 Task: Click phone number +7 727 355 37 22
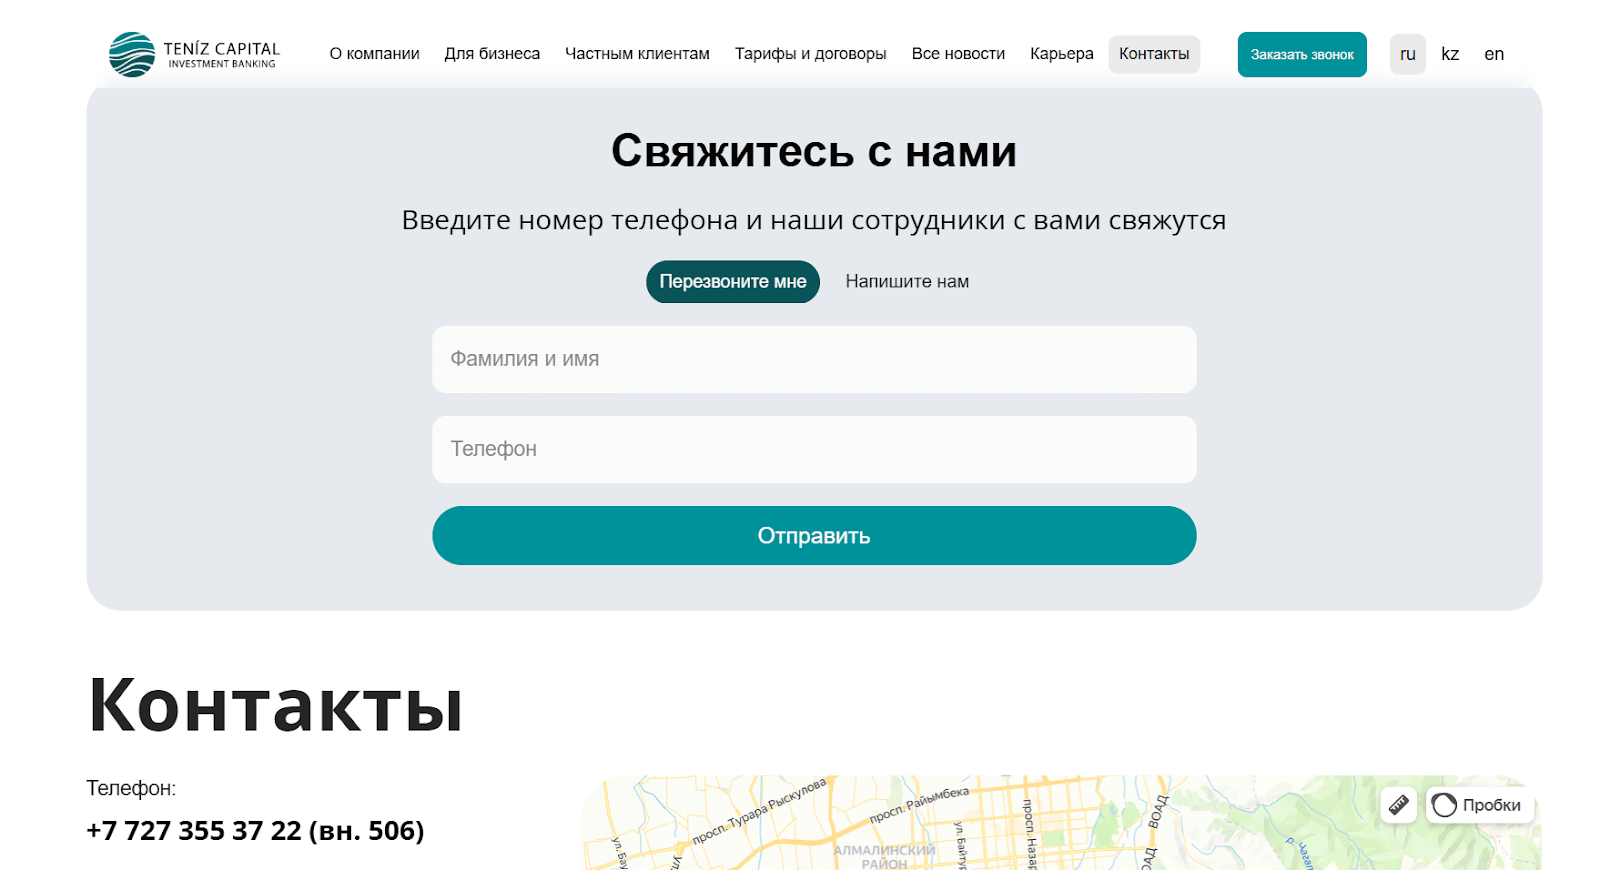click(255, 831)
